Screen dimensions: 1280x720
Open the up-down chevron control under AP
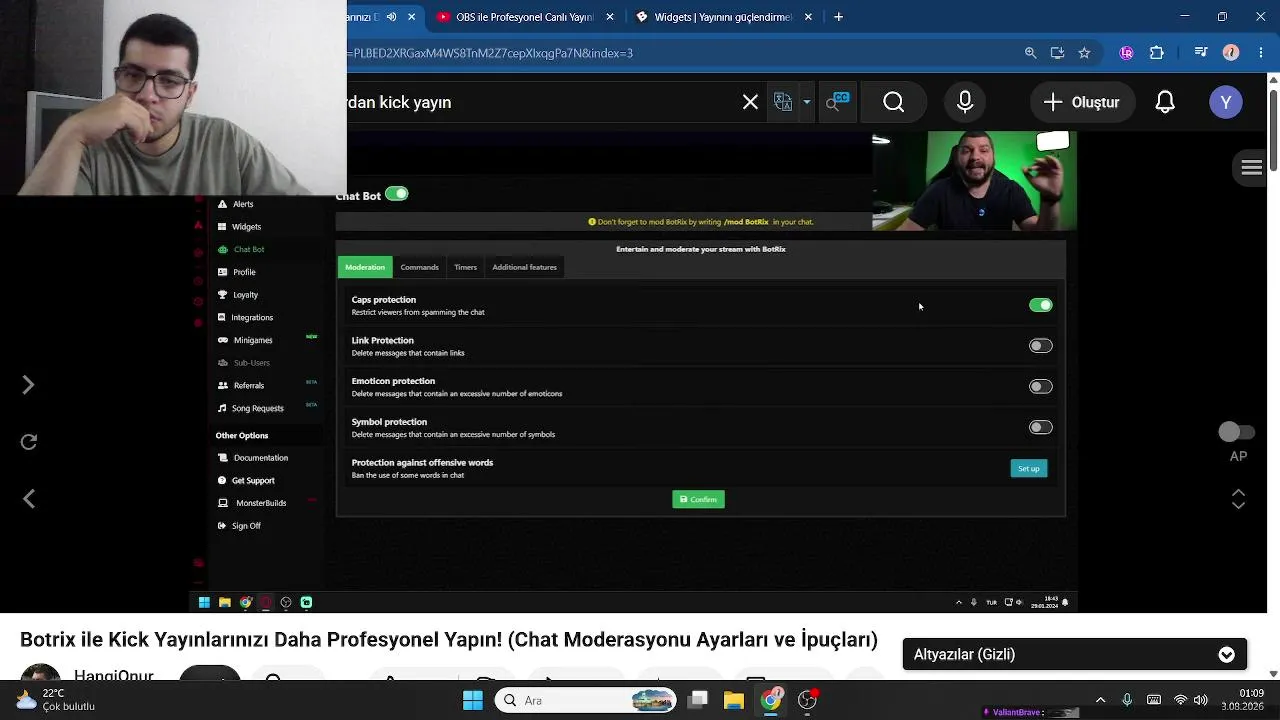[x=1238, y=498]
